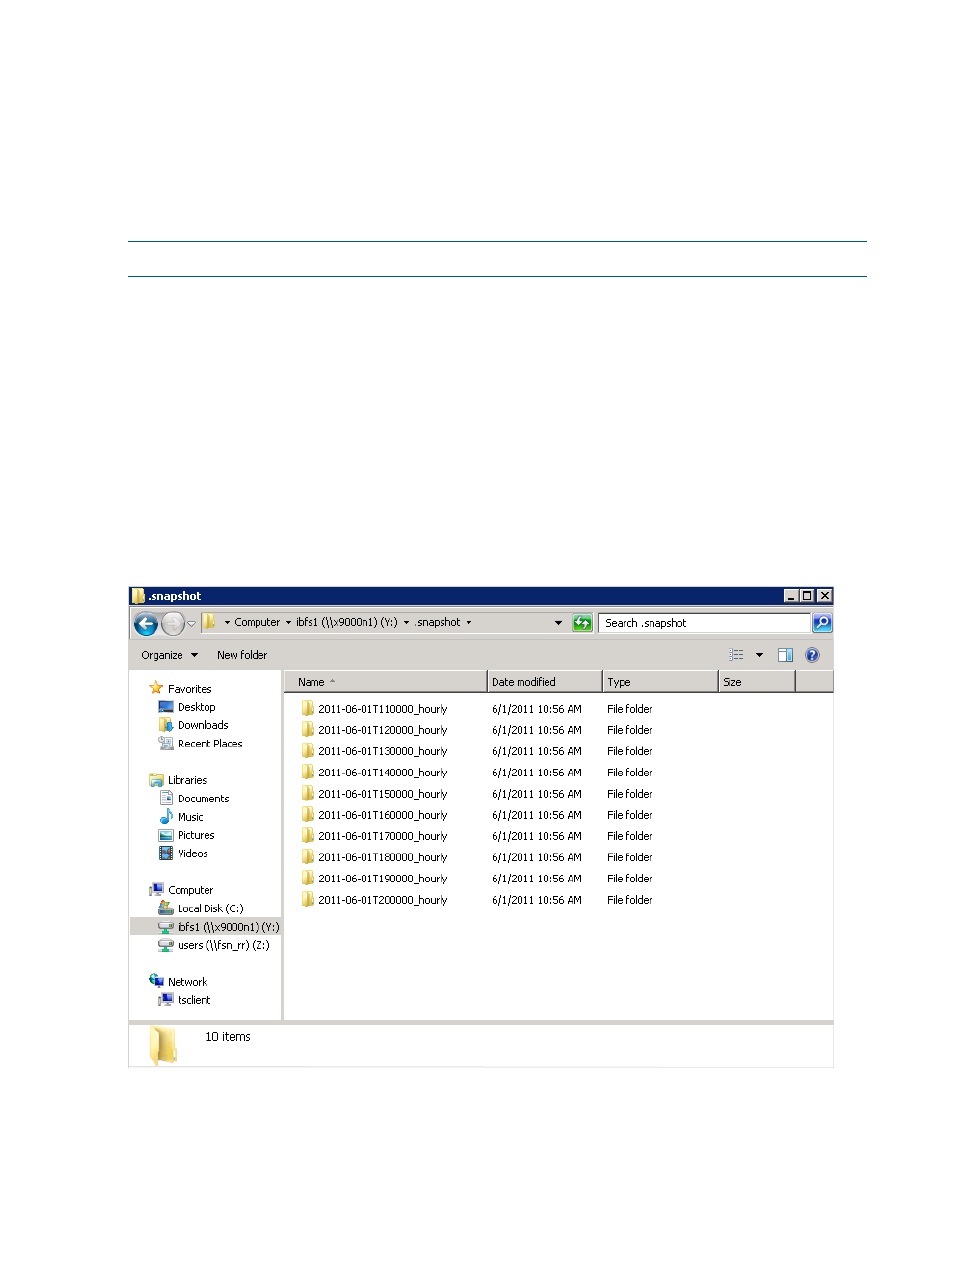Open the Videos library
This screenshot has width=954, height=1270.
[193, 853]
